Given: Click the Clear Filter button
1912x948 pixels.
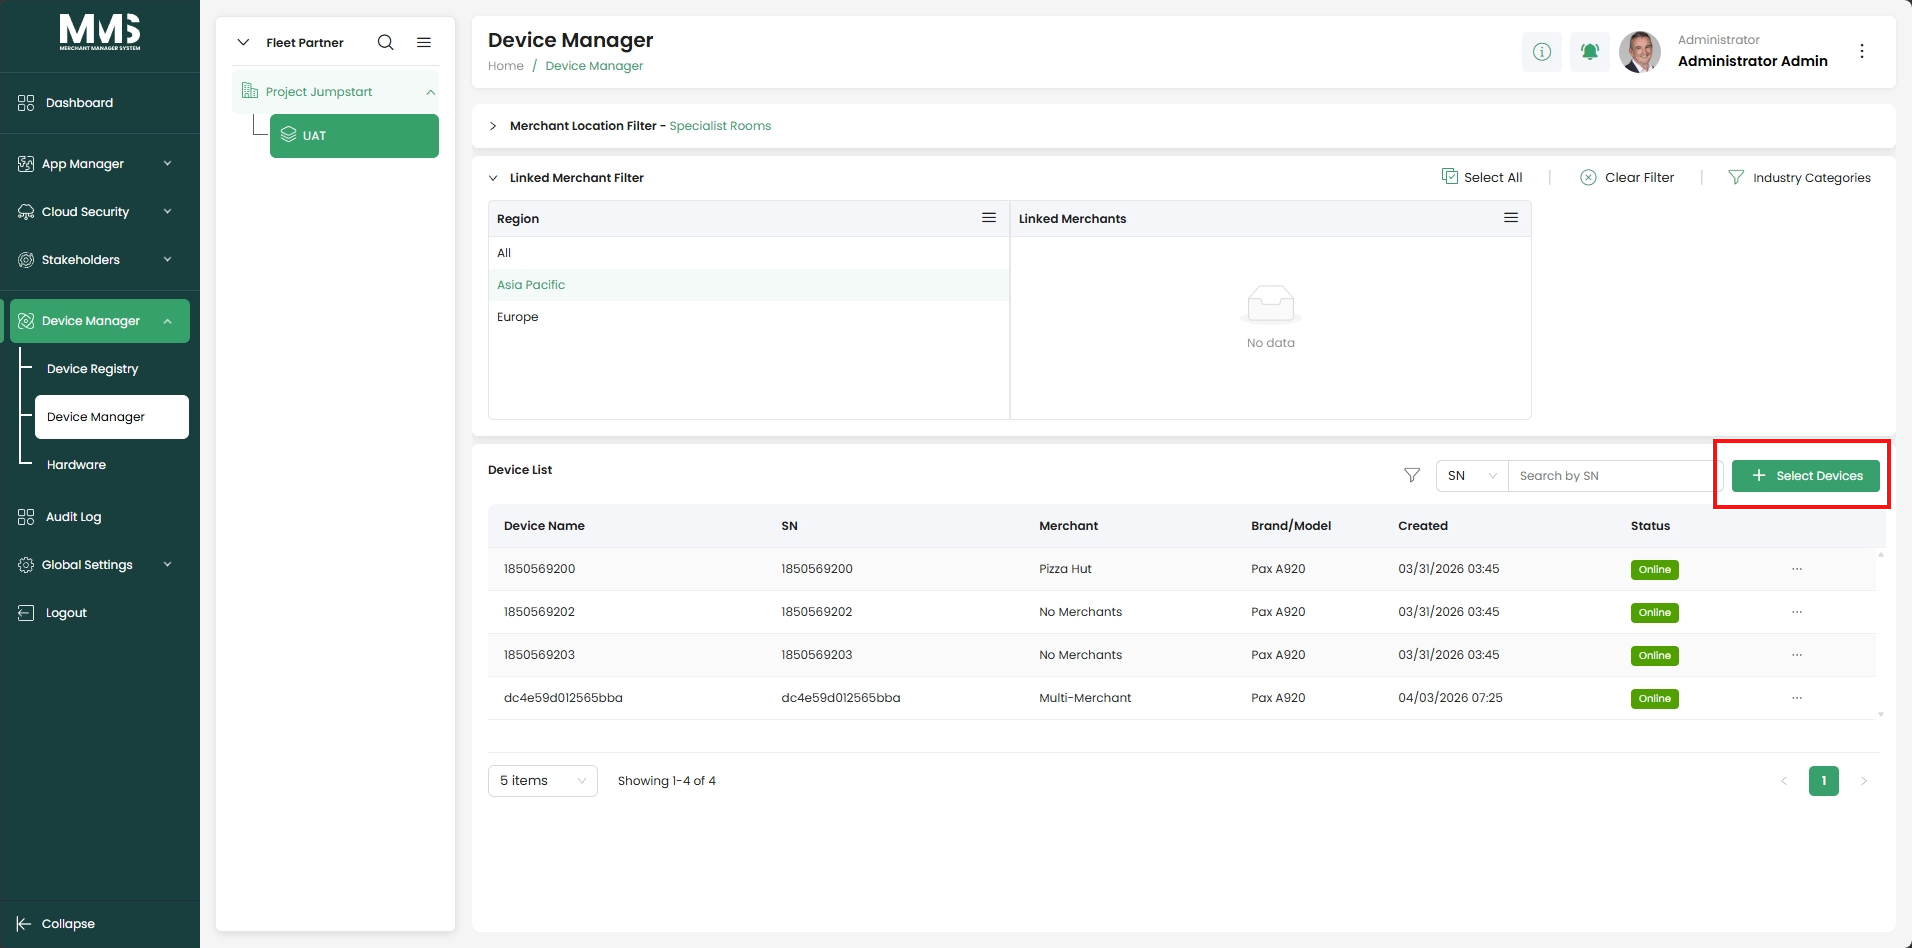Looking at the screenshot, I should [x=1627, y=177].
